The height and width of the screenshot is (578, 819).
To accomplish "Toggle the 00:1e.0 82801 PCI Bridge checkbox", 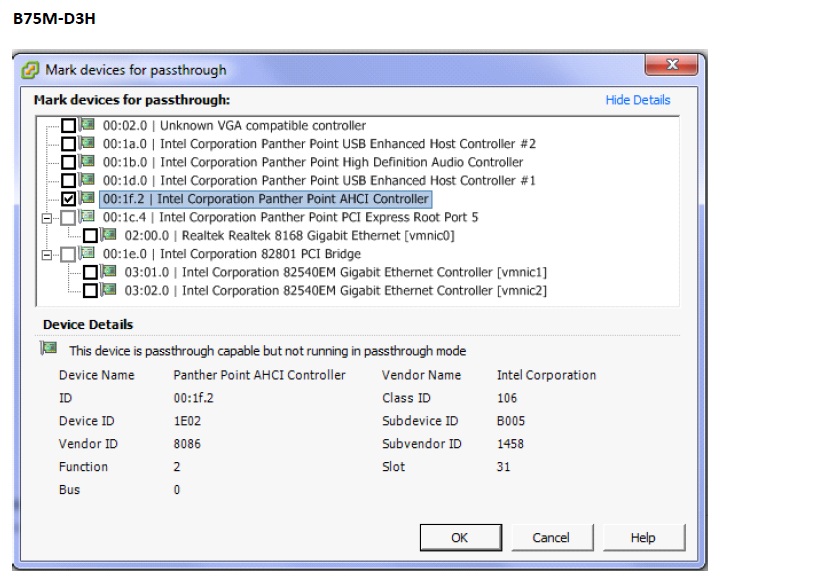I will click(68, 254).
